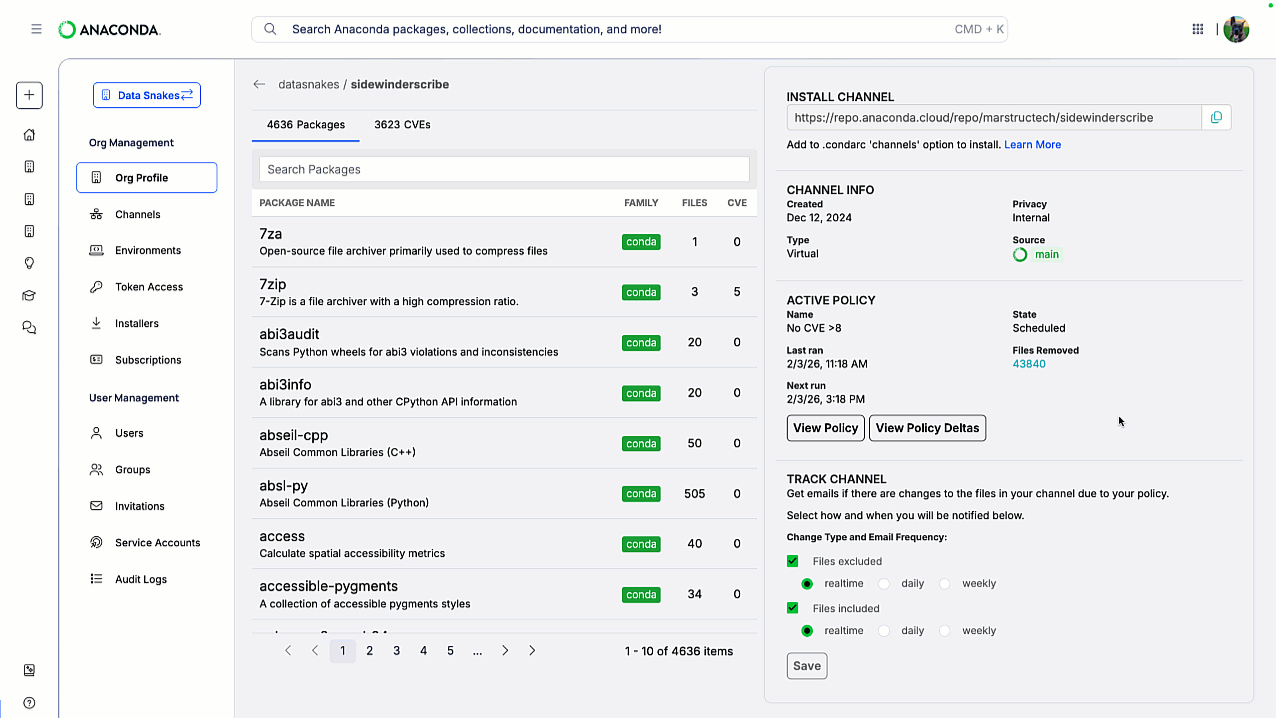Open Channels in Org Management
Image resolution: width=1276 pixels, height=718 pixels.
pyautogui.click(x=137, y=214)
